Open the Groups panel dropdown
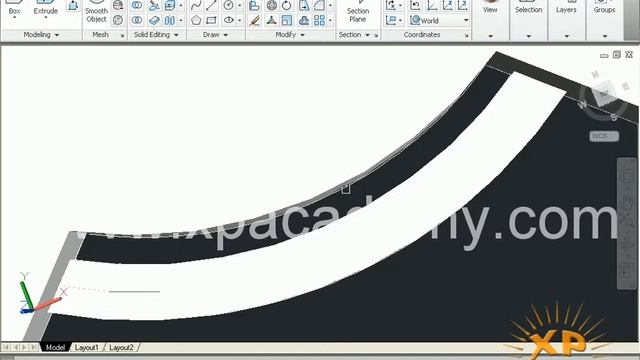 [604, 36]
